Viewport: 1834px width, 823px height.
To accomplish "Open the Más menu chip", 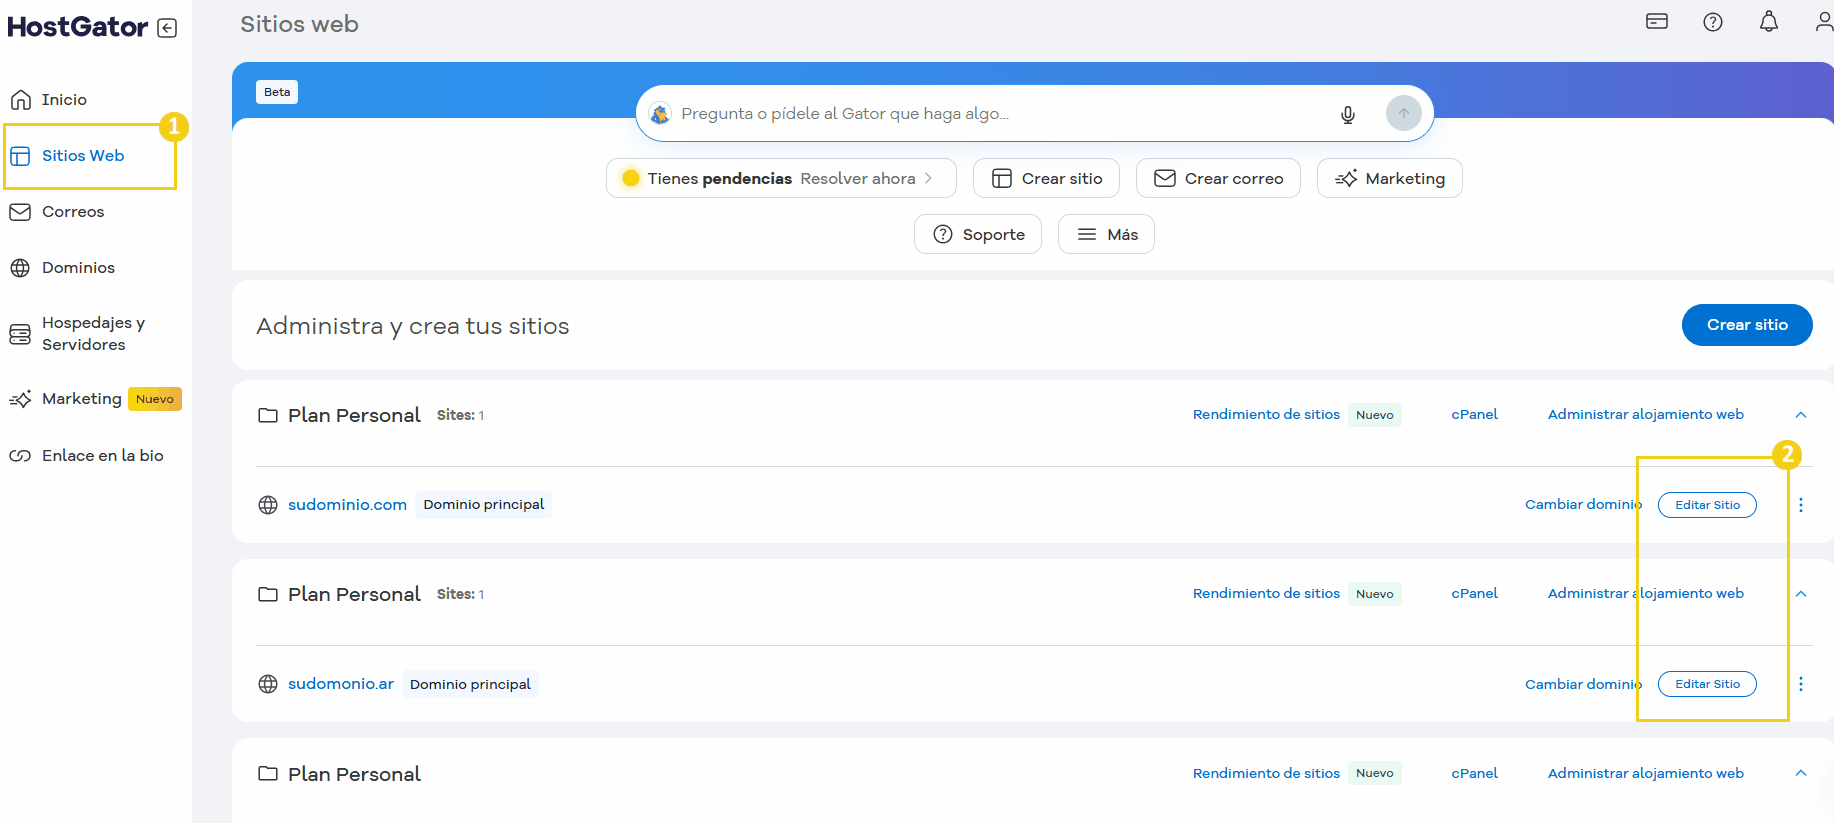I will click(1106, 234).
